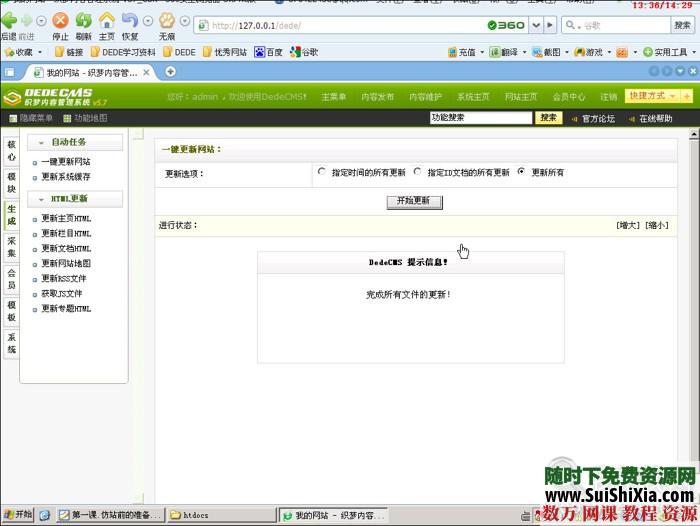700x526 pixels.
Task: Click the yellow 搜索 button in DedeCMS bar
Action: 548,118
